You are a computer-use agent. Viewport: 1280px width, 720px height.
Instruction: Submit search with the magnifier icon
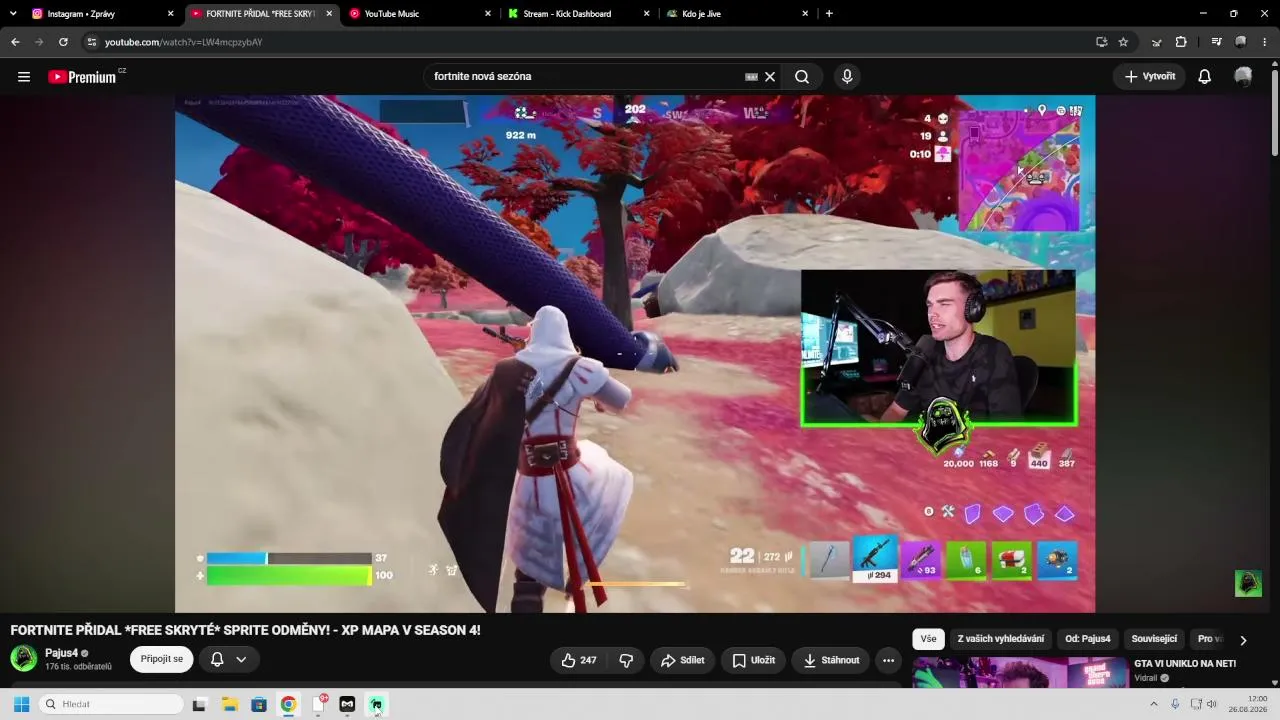[x=802, y=77]
